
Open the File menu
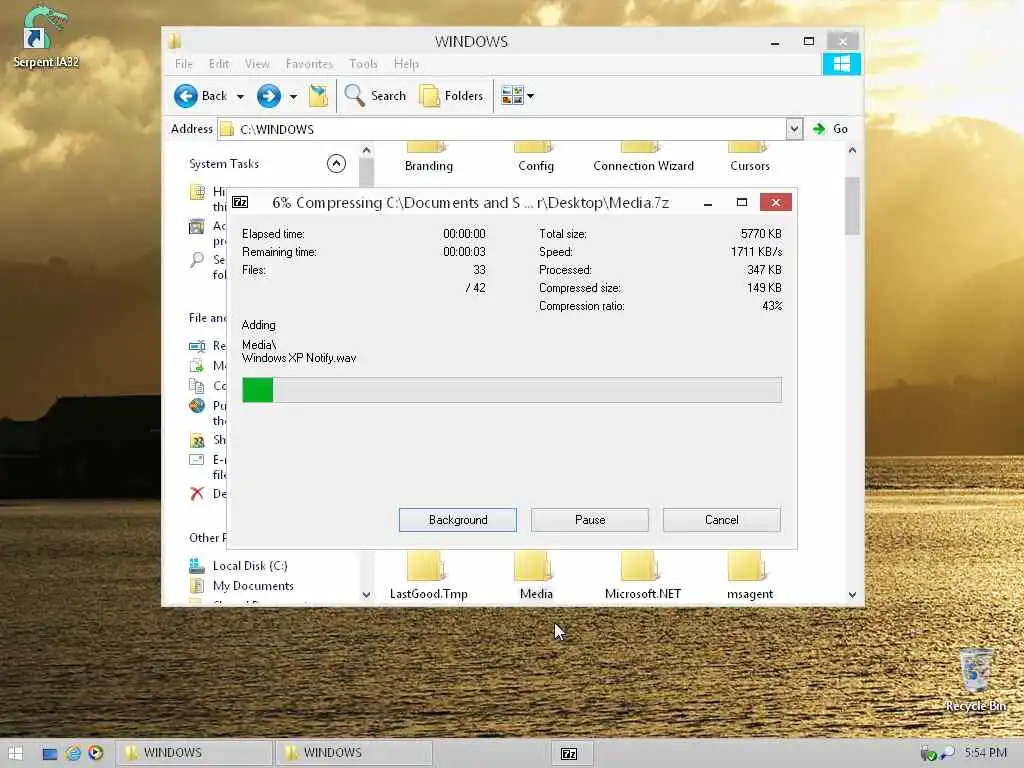pyautogui.click(x=184, y=64)
